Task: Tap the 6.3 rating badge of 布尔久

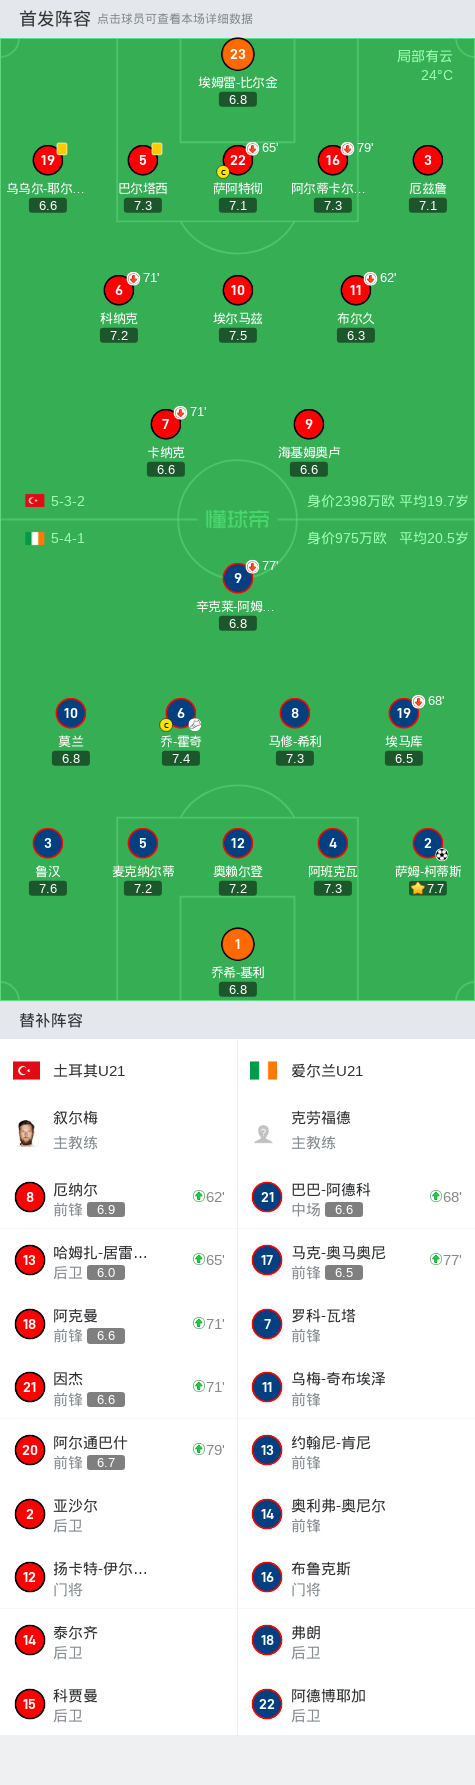Action: point(356,336)
